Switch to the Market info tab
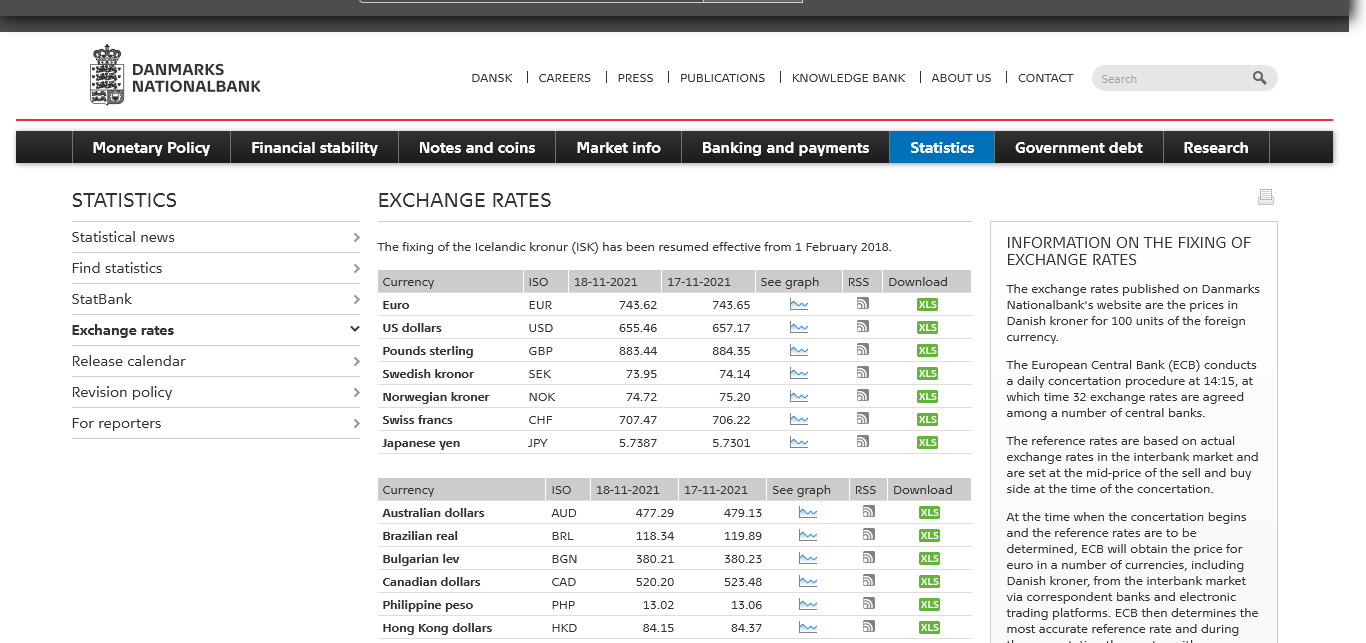 [x=618, y=148]
